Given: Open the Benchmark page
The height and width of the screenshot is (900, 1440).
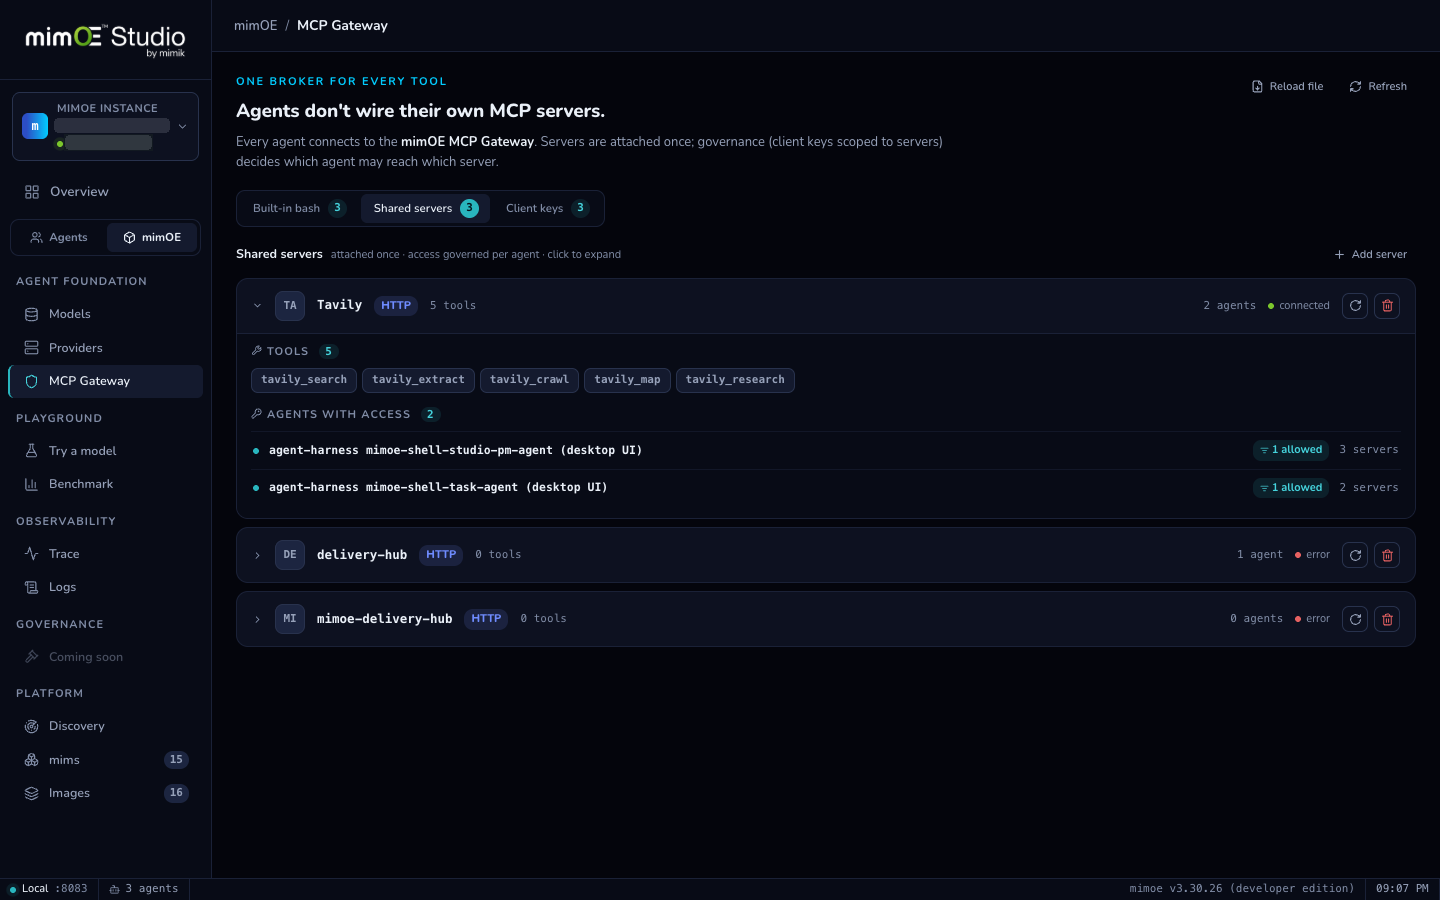Looking at the screenshot, I should (105, 484).
